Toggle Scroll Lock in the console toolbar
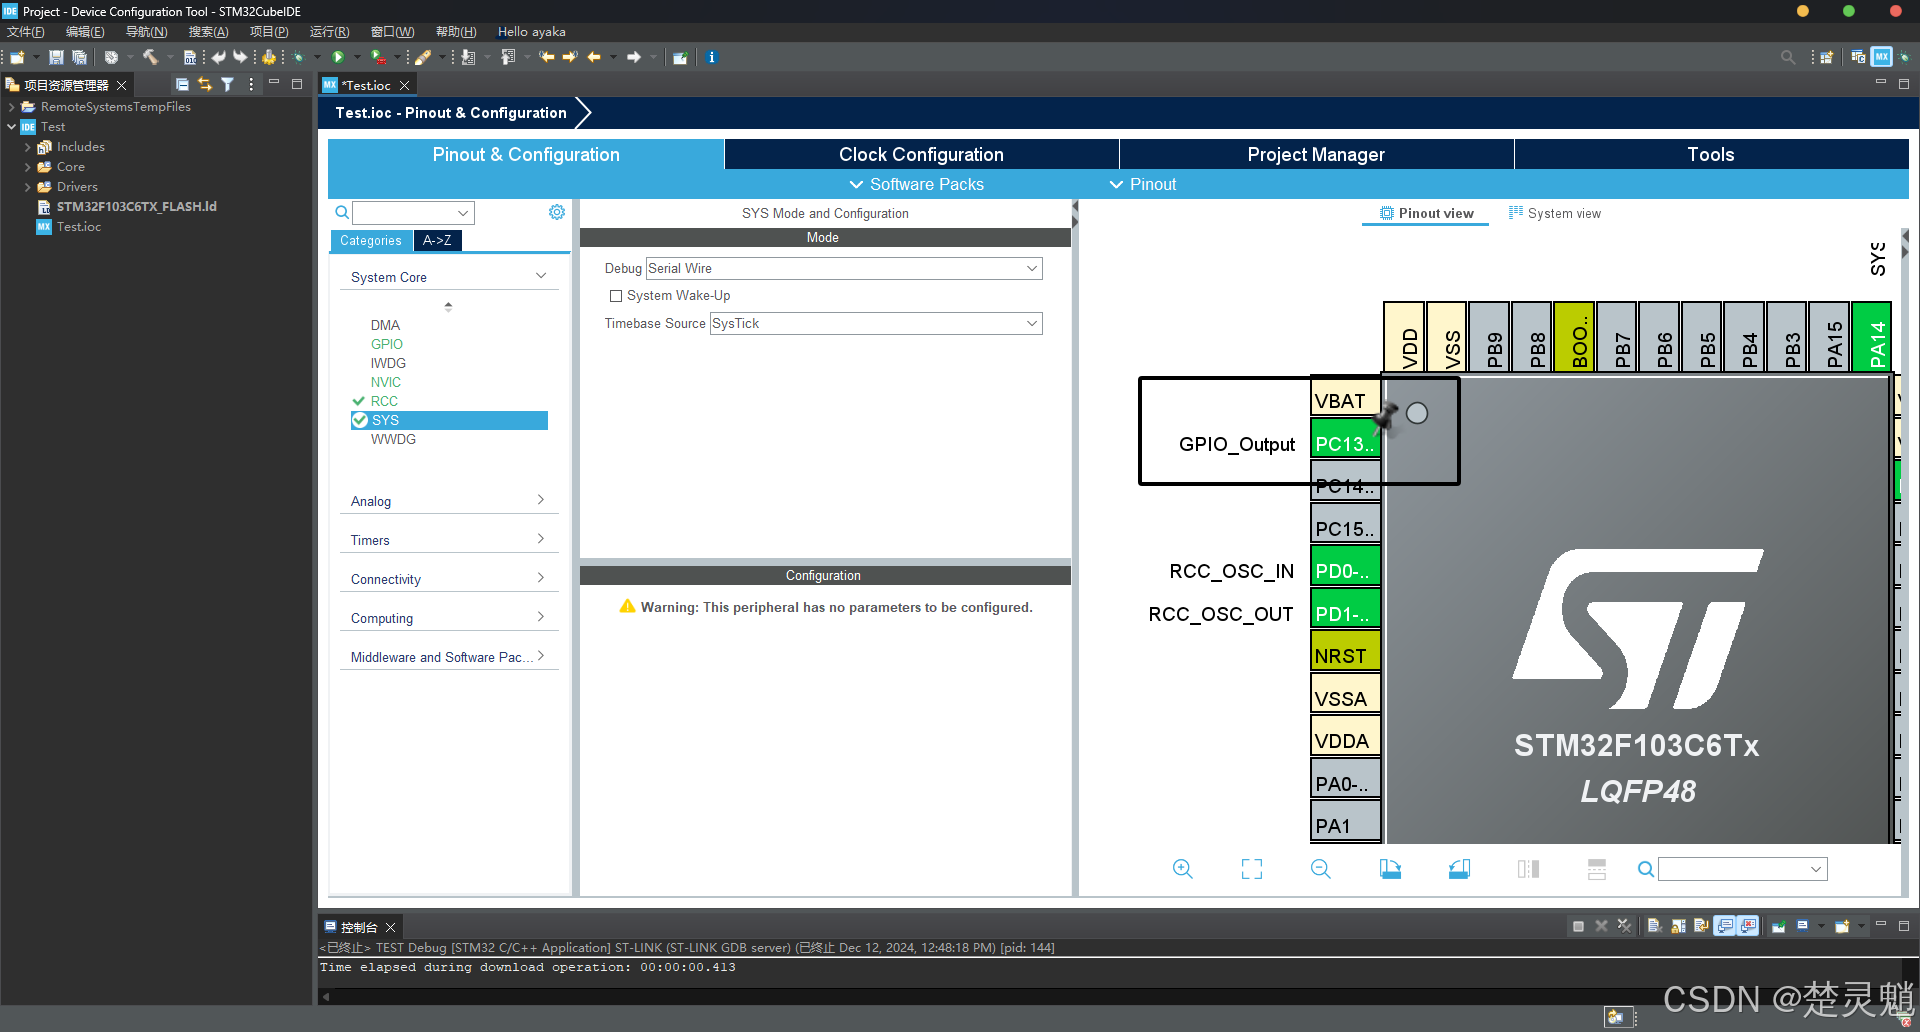The height and width of the screenshot is (1032, 1920). pyautogui.click(x=1678, y=926)
